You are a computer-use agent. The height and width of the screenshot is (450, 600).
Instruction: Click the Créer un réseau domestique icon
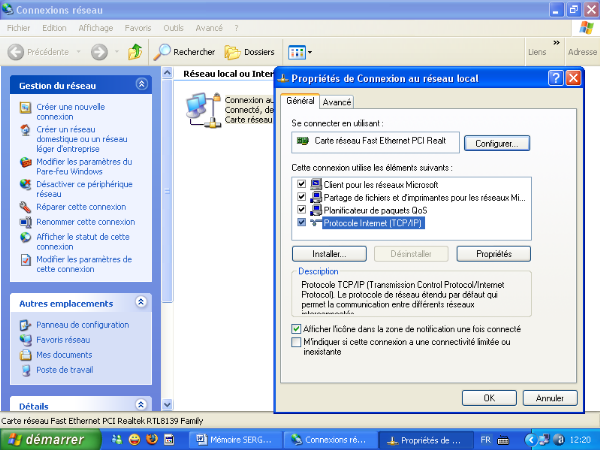pos(25,130)
